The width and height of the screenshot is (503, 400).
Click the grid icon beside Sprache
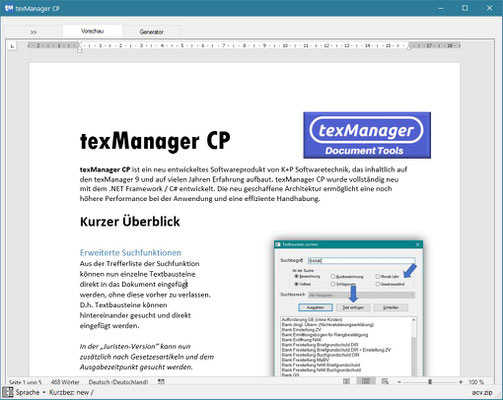click(7, 392)
